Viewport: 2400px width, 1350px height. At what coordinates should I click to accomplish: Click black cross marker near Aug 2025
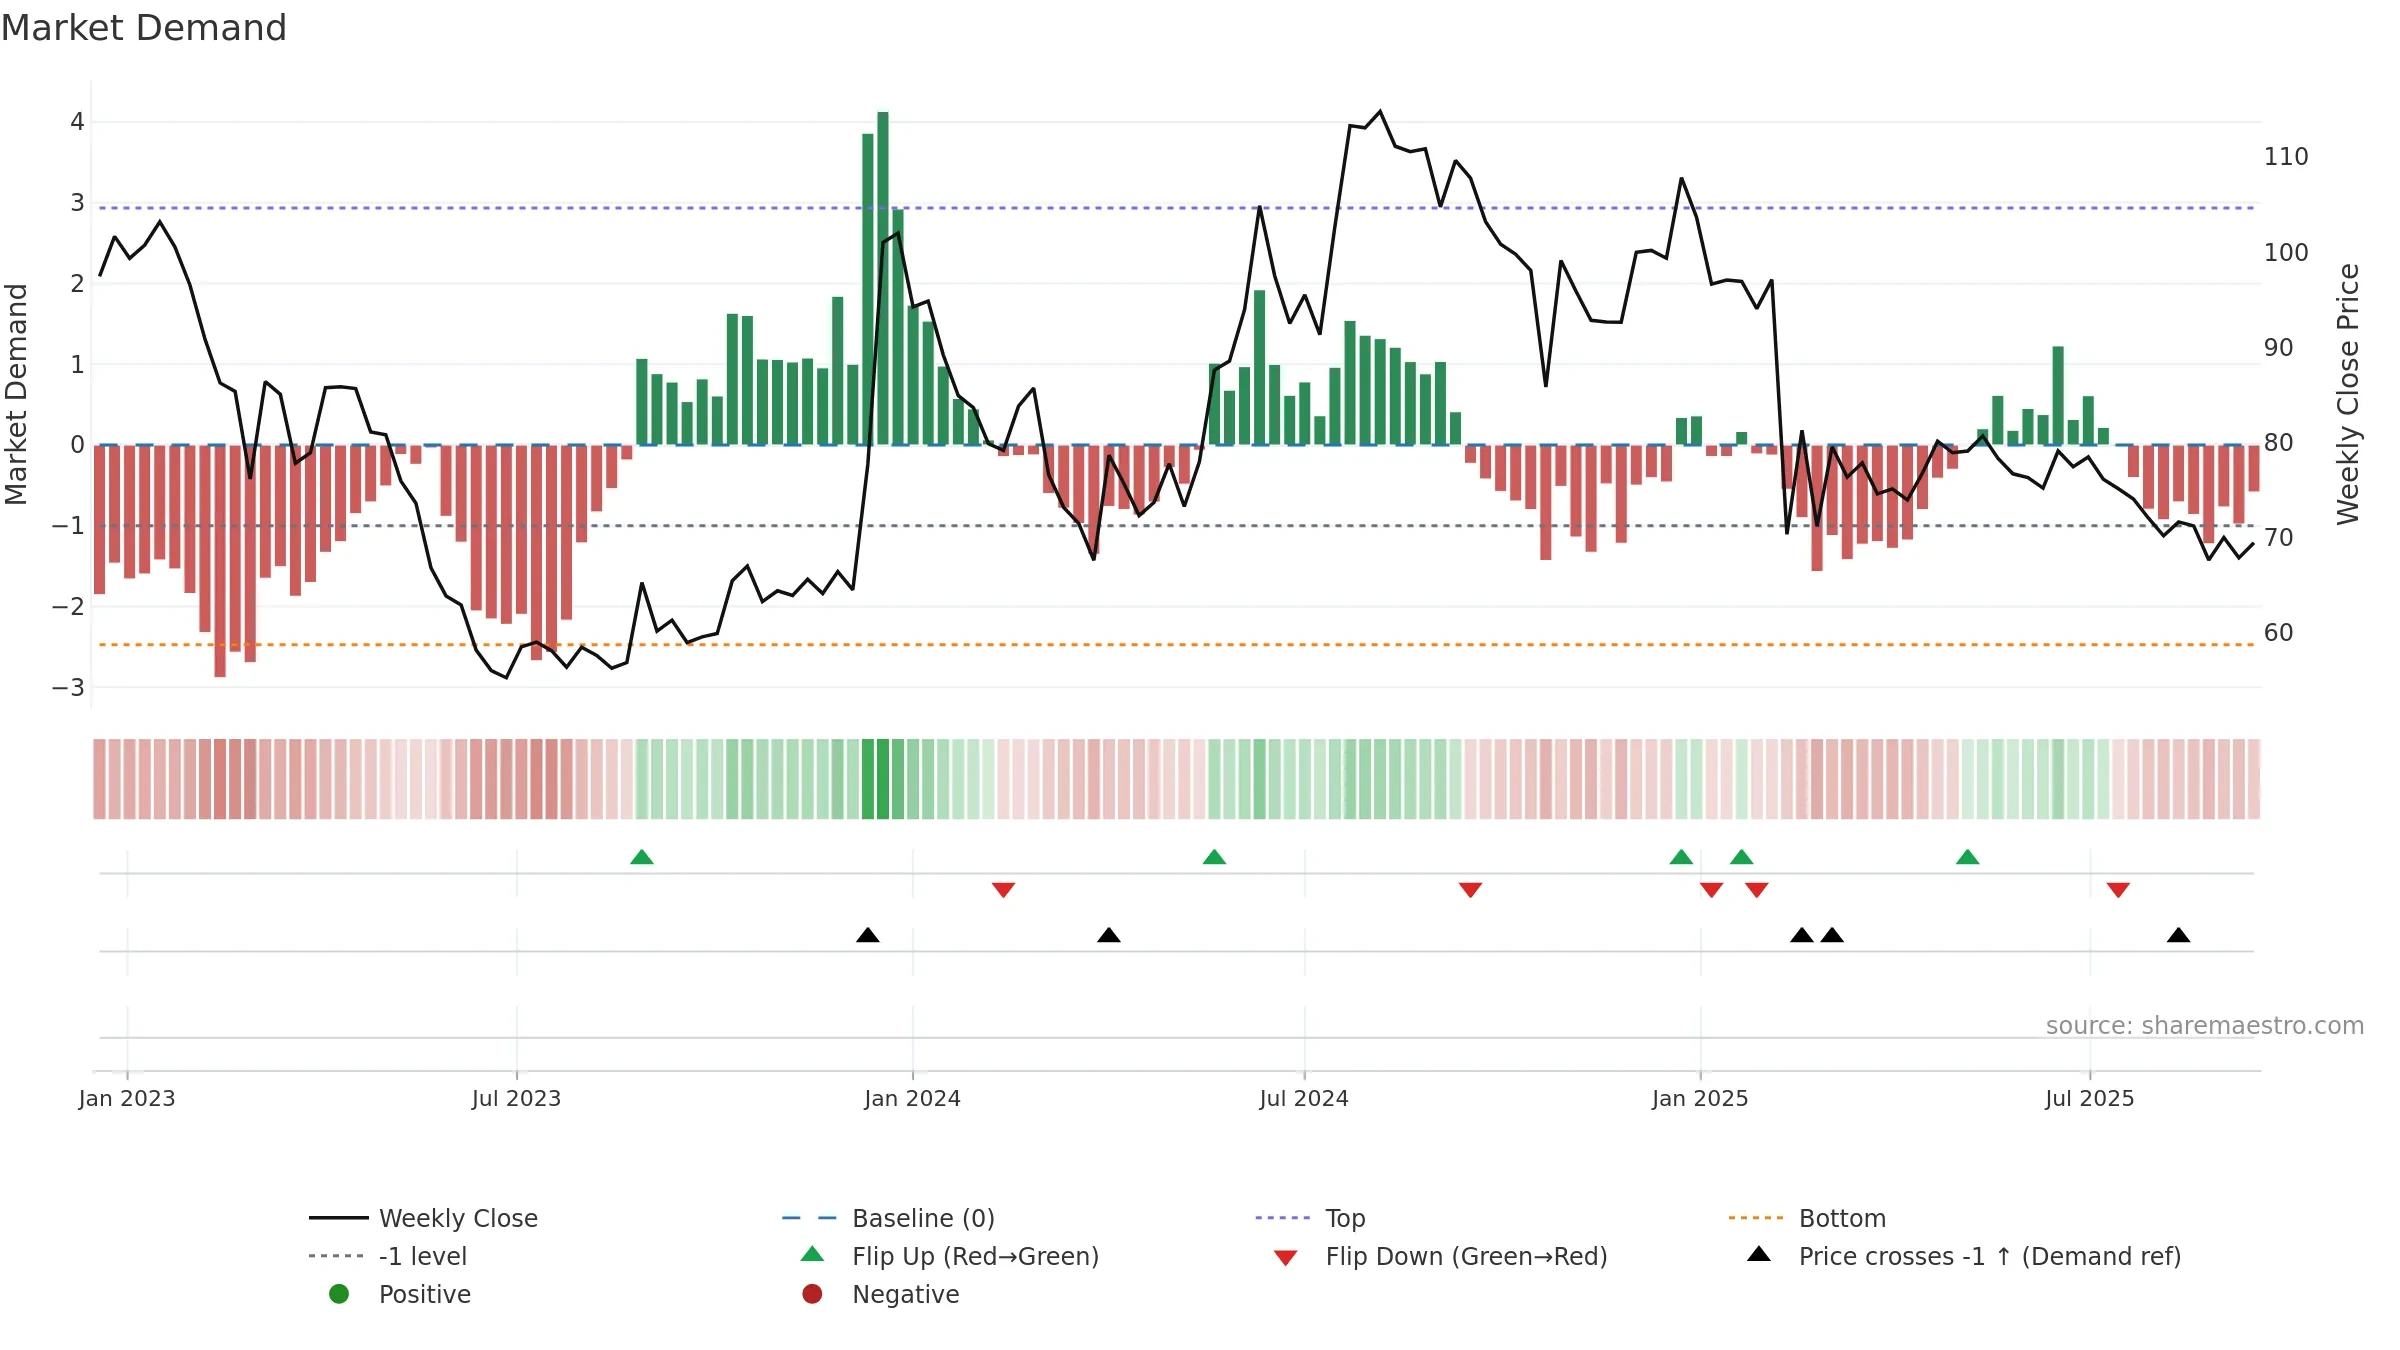pos(2178,935)
